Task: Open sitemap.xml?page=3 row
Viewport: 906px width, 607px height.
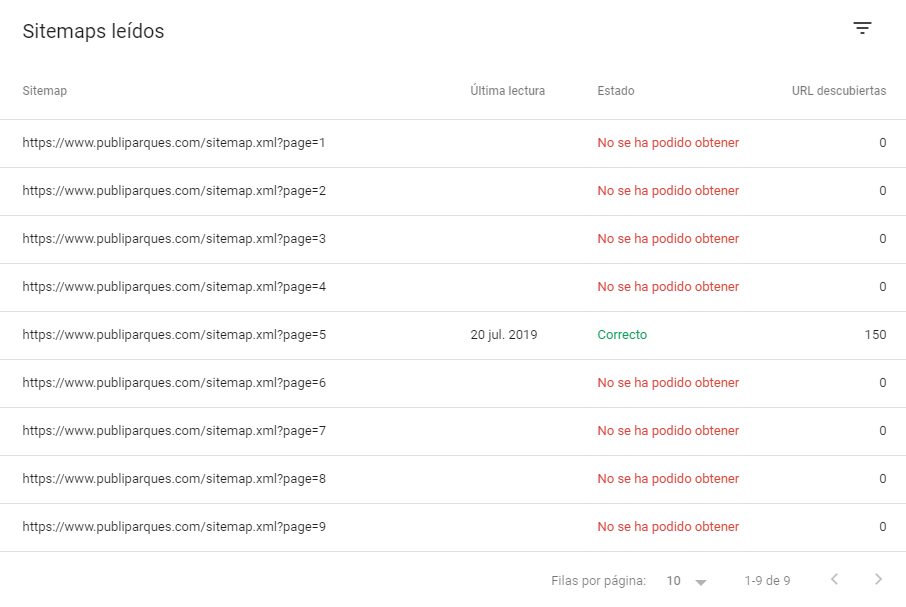Action: tap(453, 239)
